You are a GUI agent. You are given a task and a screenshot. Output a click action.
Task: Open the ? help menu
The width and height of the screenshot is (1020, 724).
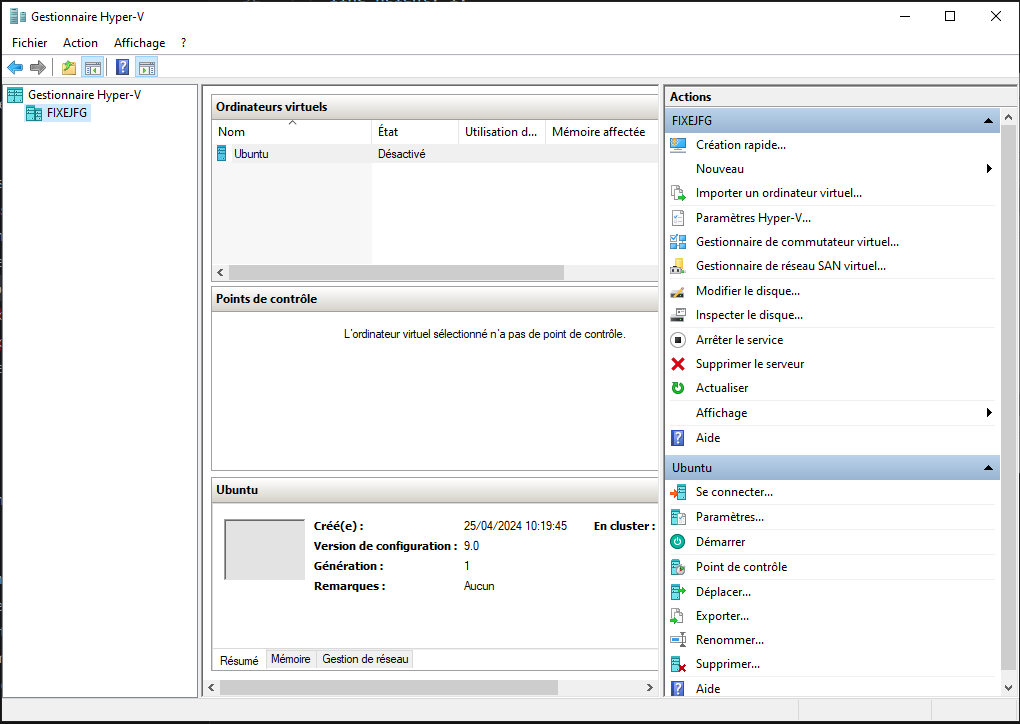coord(183,43)
